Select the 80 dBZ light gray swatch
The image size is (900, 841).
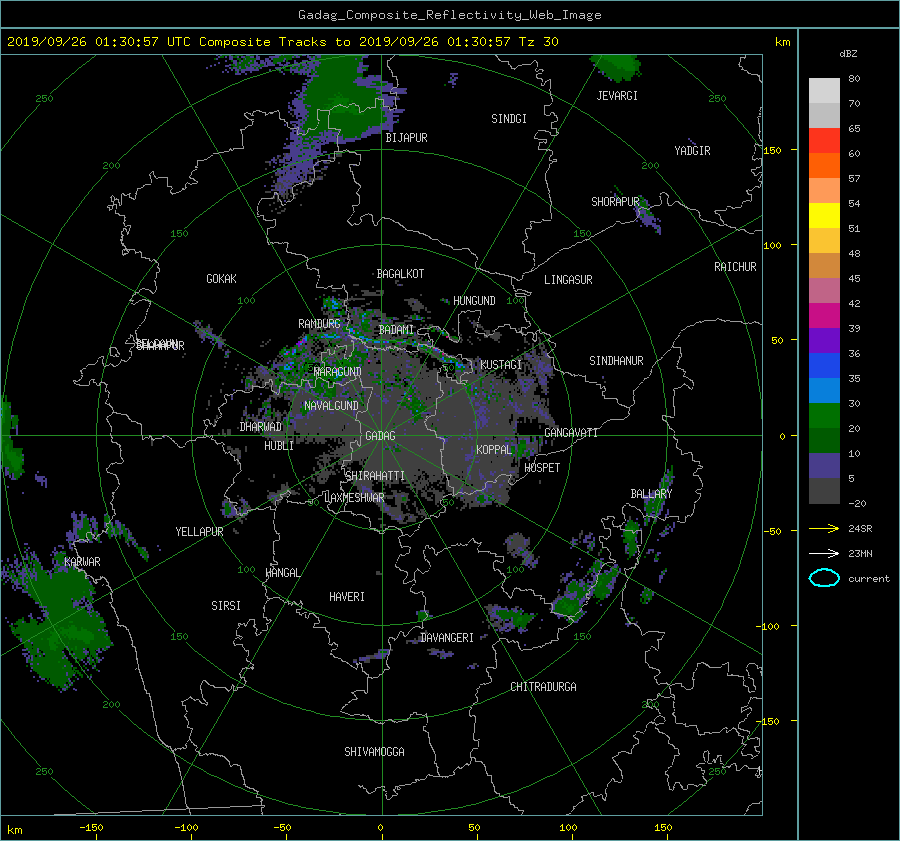824,90
